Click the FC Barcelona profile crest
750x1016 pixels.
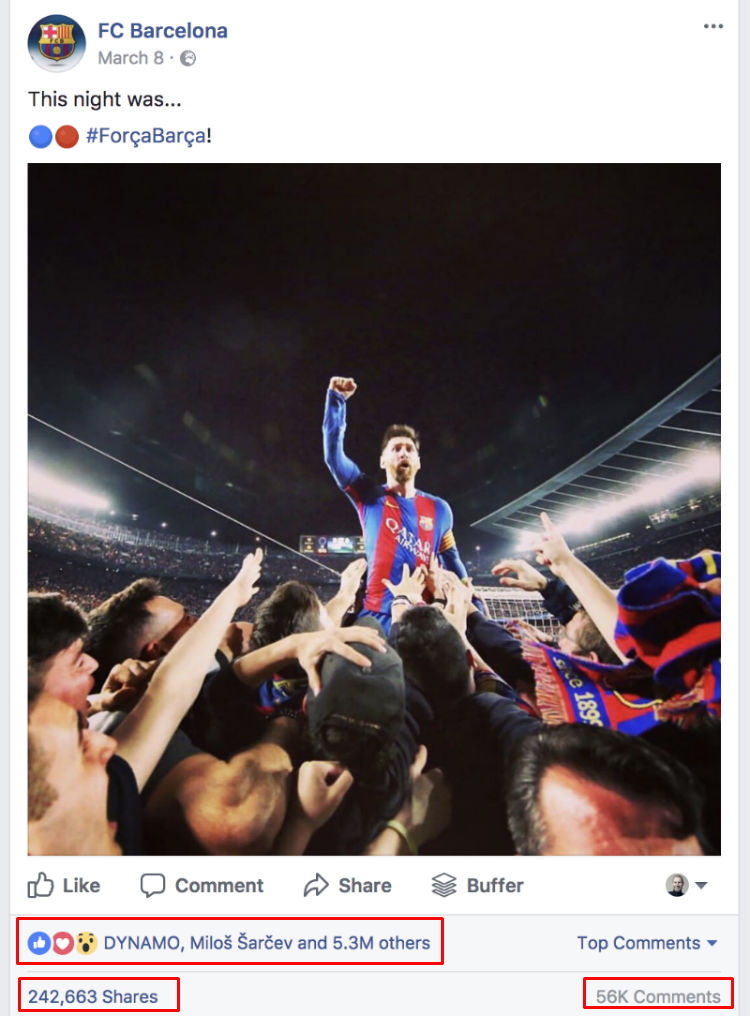(x=56, y=43)
